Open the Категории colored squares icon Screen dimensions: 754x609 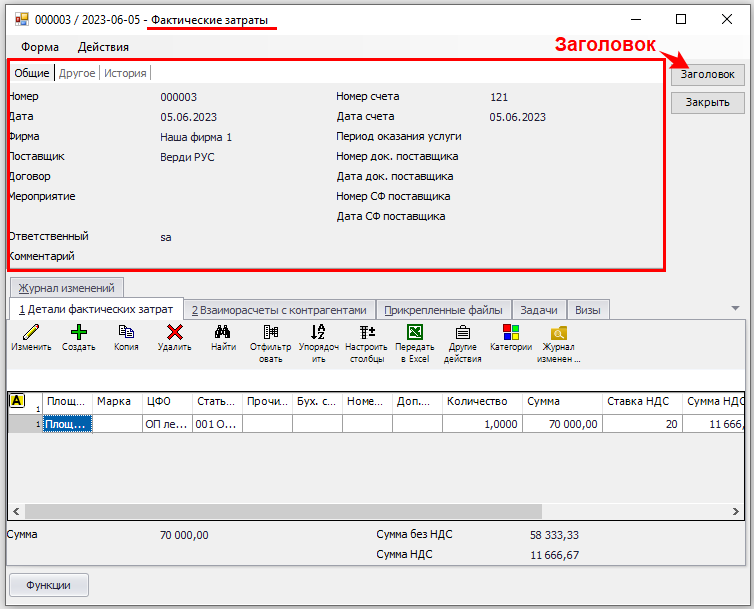[x=511, y=333]
